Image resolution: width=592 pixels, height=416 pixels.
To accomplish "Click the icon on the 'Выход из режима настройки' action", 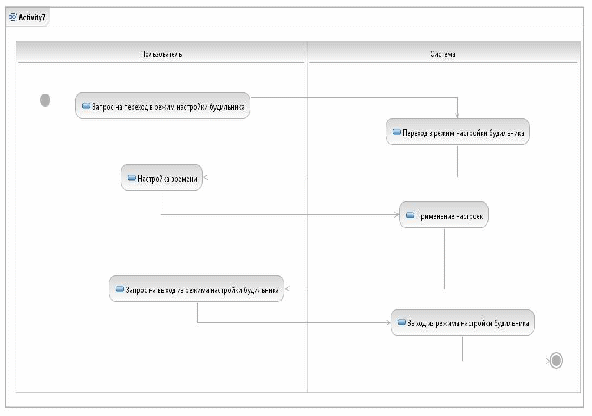I will tap(401, 322).
